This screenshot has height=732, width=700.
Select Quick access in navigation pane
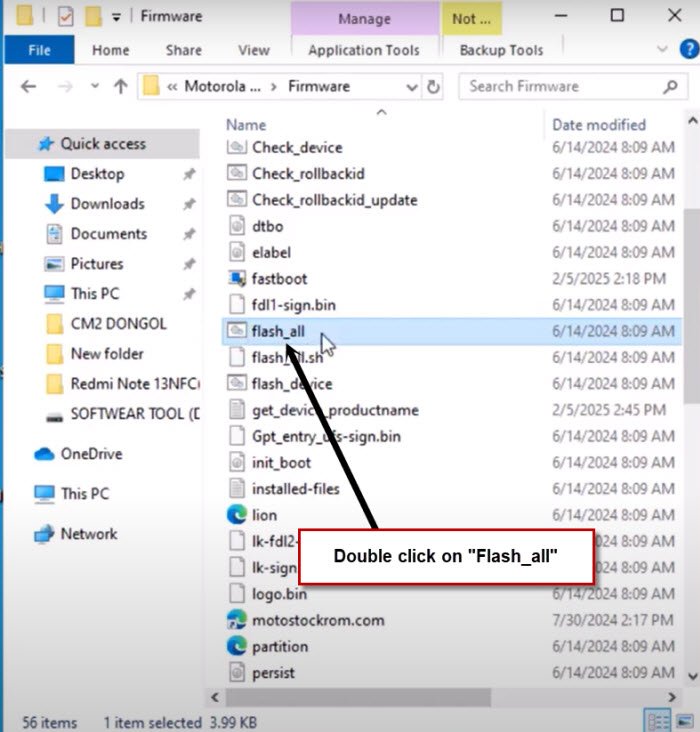(103, 144)
